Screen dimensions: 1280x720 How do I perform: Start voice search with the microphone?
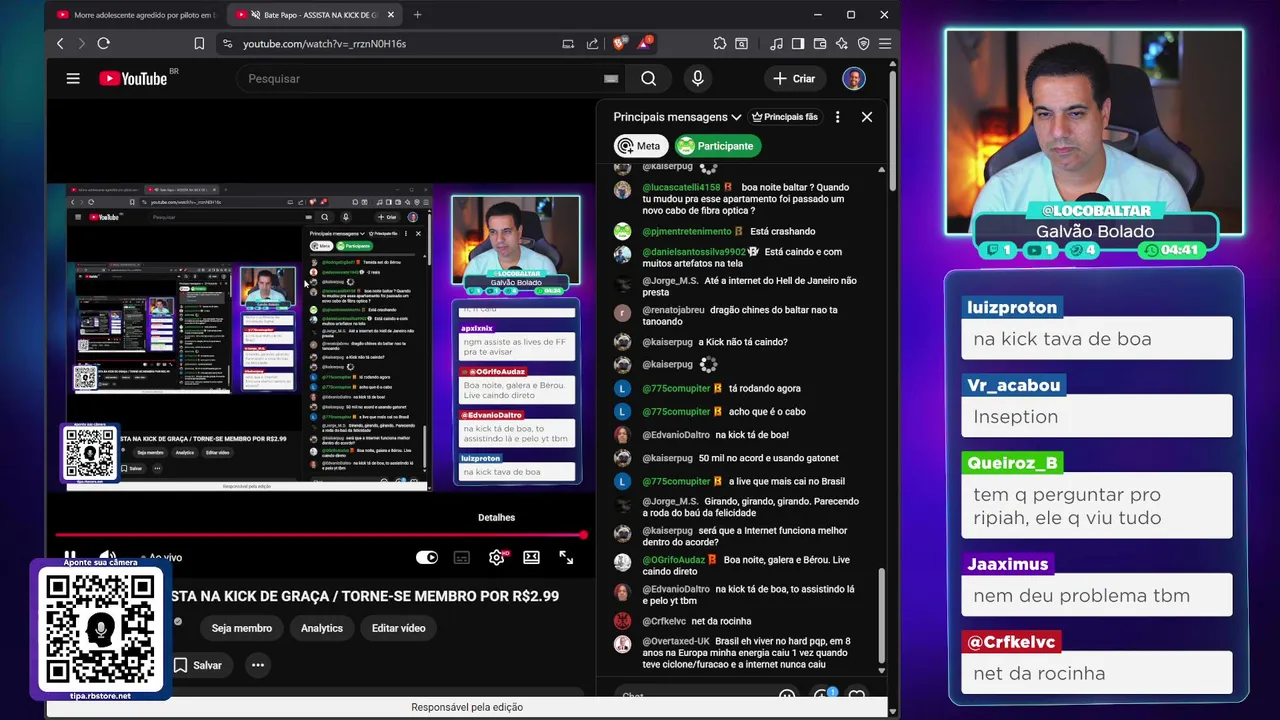tap(697, 78)
